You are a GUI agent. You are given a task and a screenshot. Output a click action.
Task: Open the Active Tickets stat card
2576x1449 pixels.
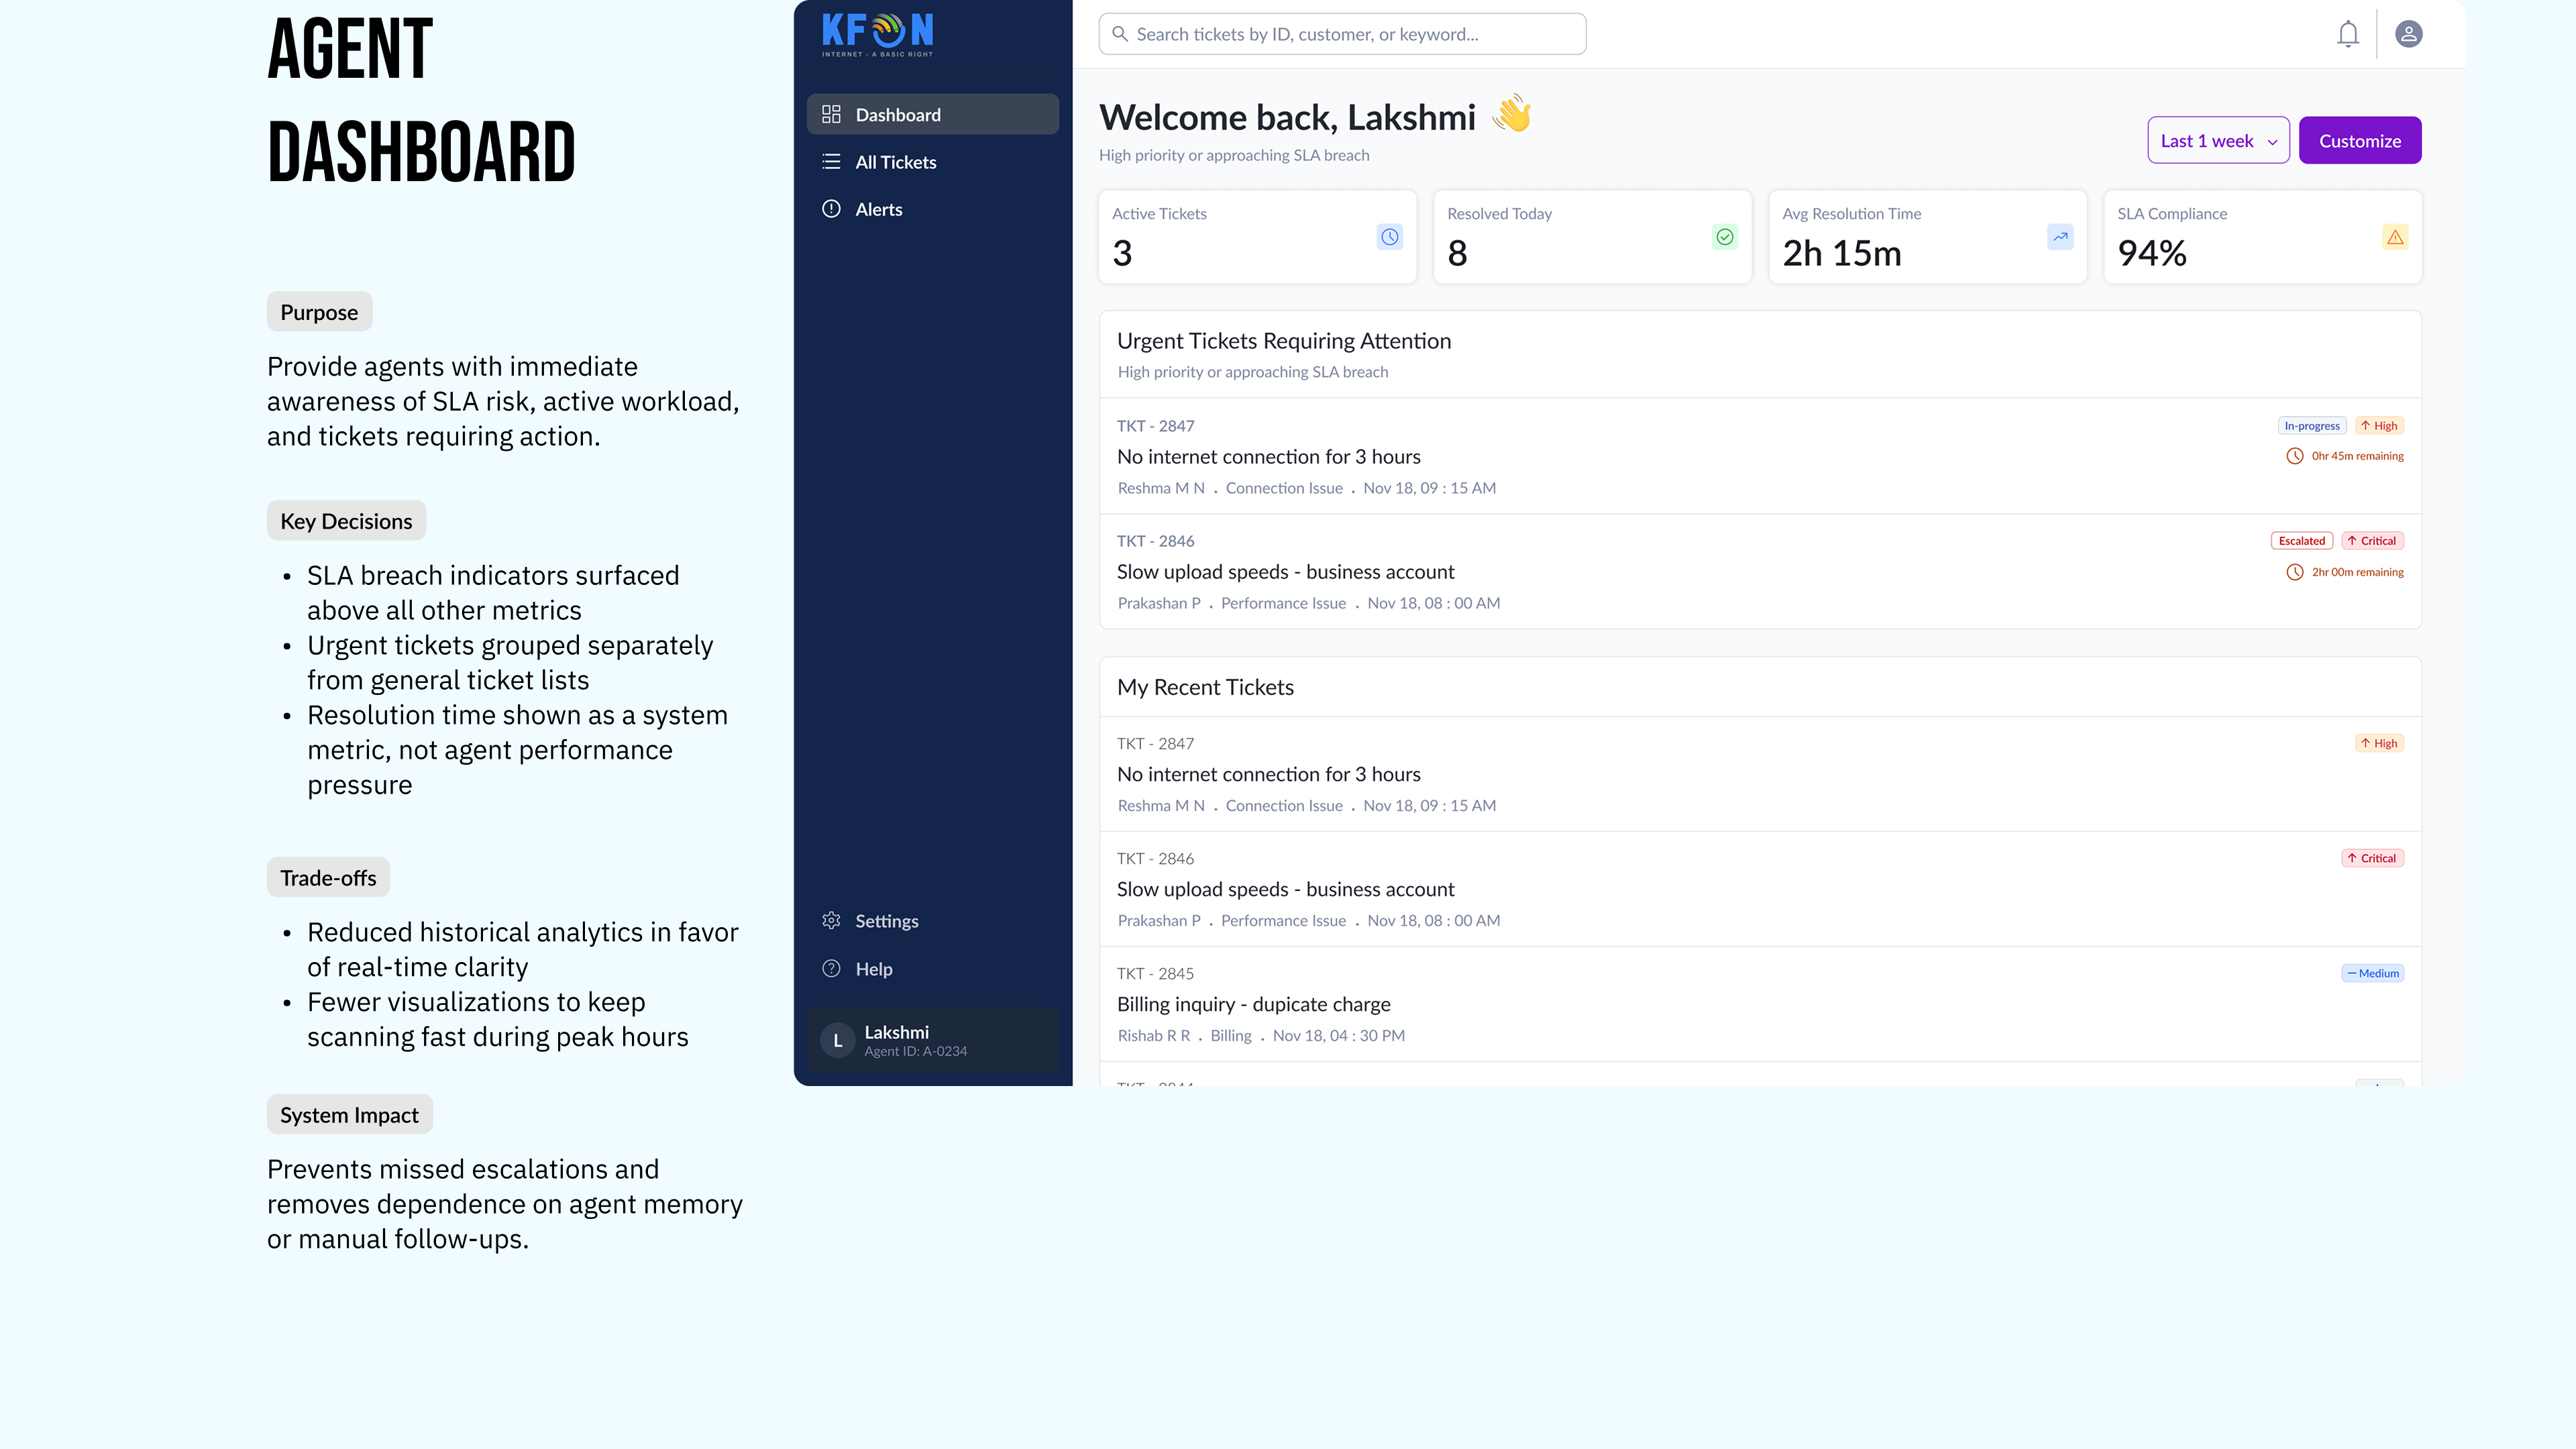point(1257,237)
